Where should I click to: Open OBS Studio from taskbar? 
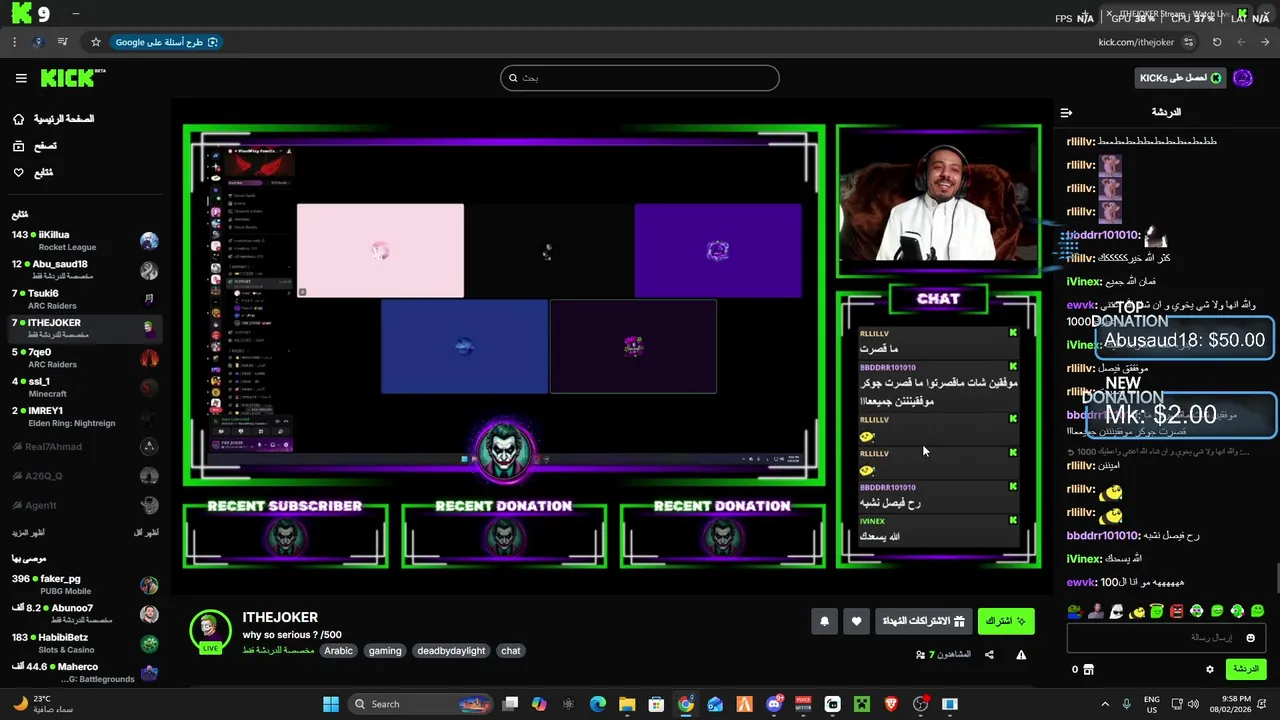(921, 704)
